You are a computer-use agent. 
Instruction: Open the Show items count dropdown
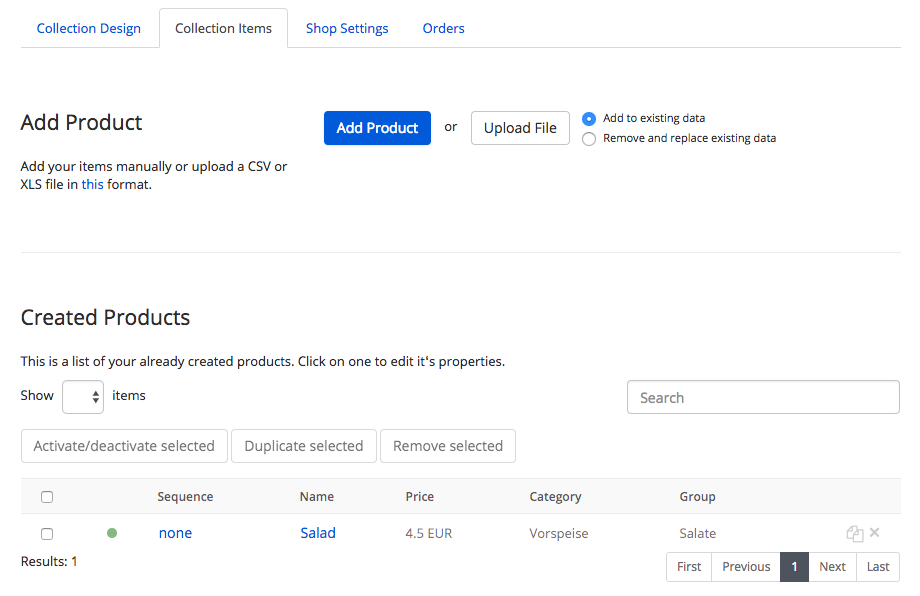click(x=83, y=397)
